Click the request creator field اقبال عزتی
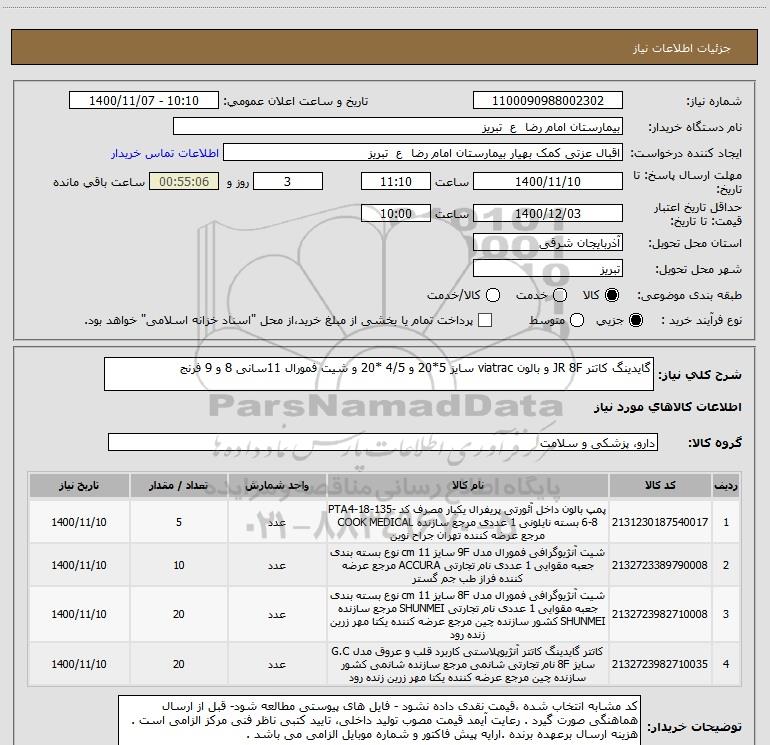Screen dimensions: 770x745 click(x=423, y=153)
